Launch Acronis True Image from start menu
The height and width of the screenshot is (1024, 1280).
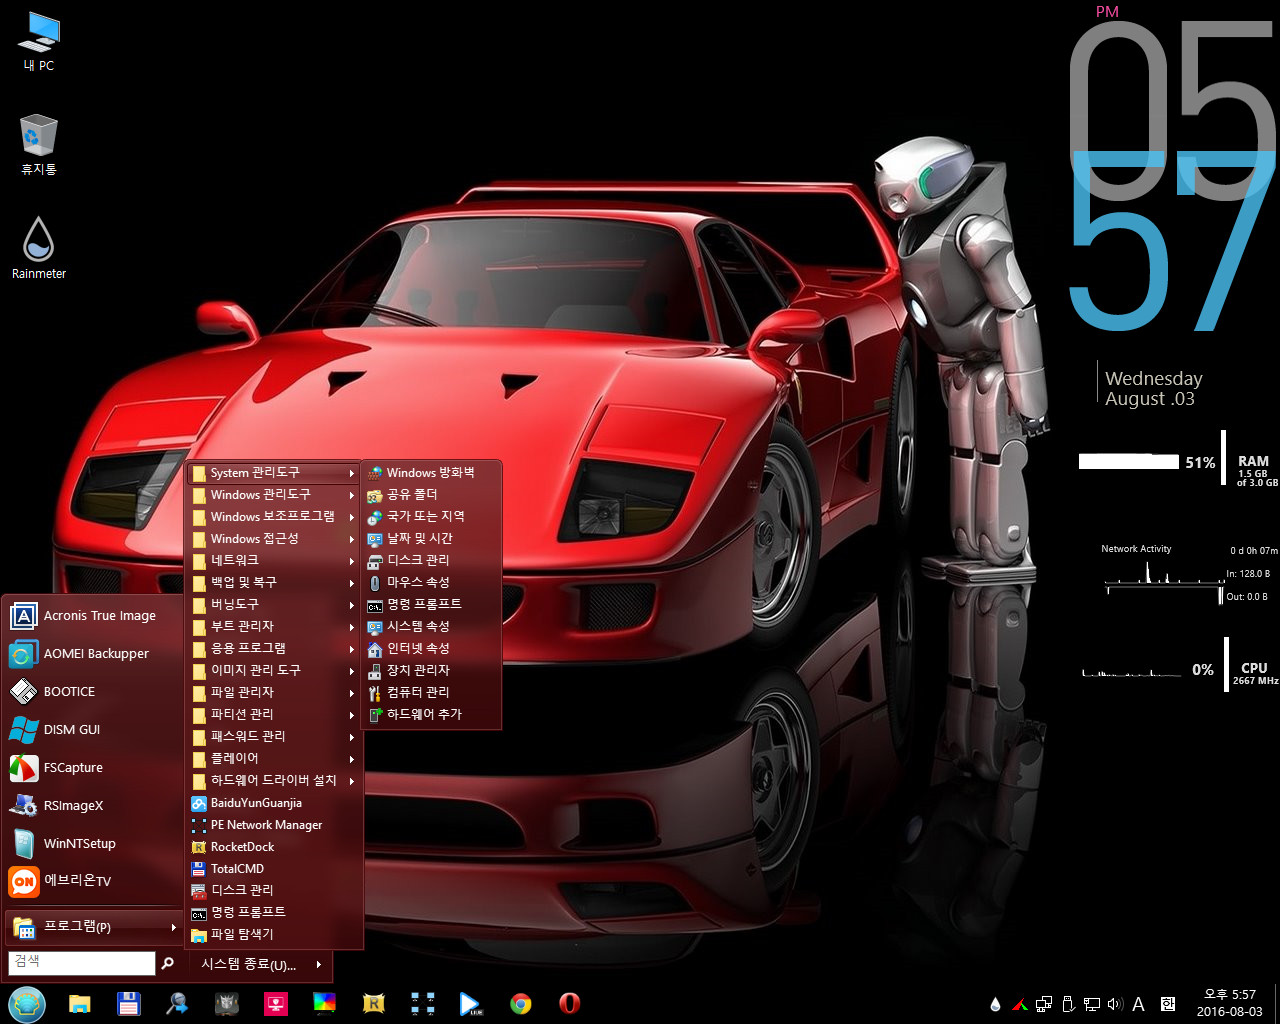[x=93, y=616]
